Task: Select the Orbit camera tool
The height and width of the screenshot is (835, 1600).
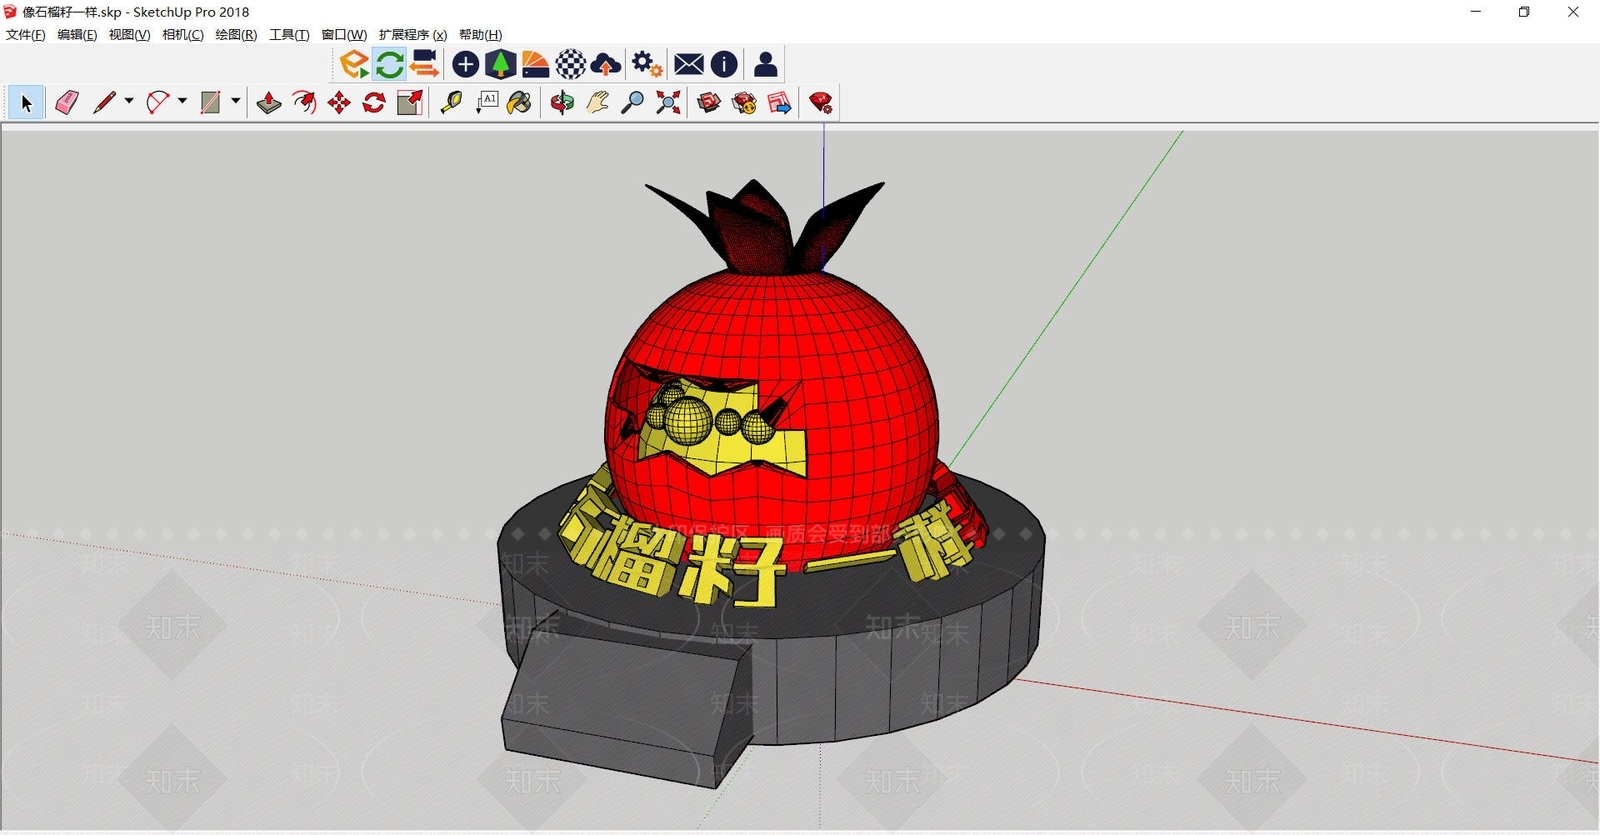Action: [x=562, y=102]
